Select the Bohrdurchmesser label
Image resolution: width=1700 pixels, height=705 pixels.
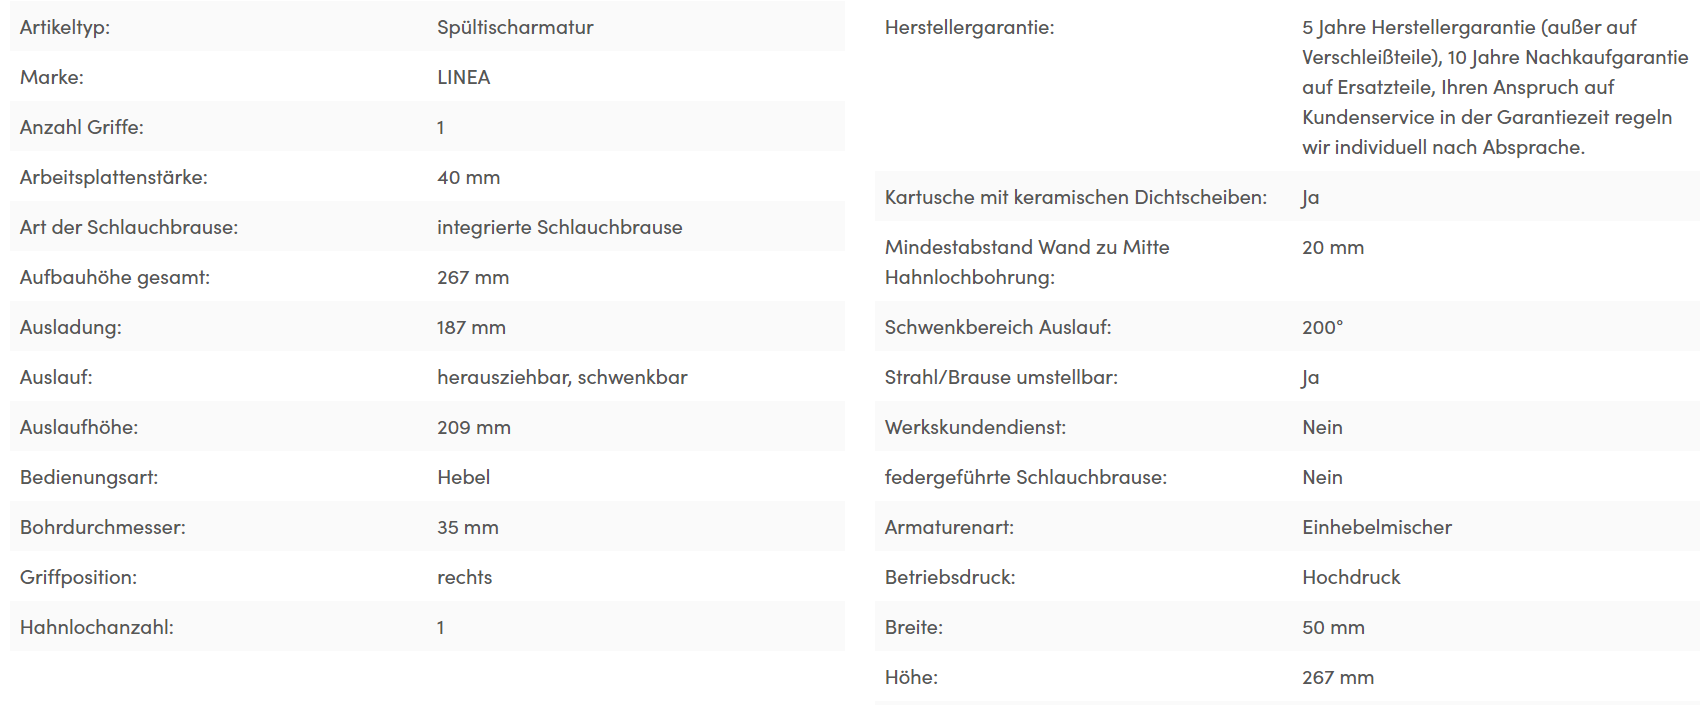tap(102, 527)
